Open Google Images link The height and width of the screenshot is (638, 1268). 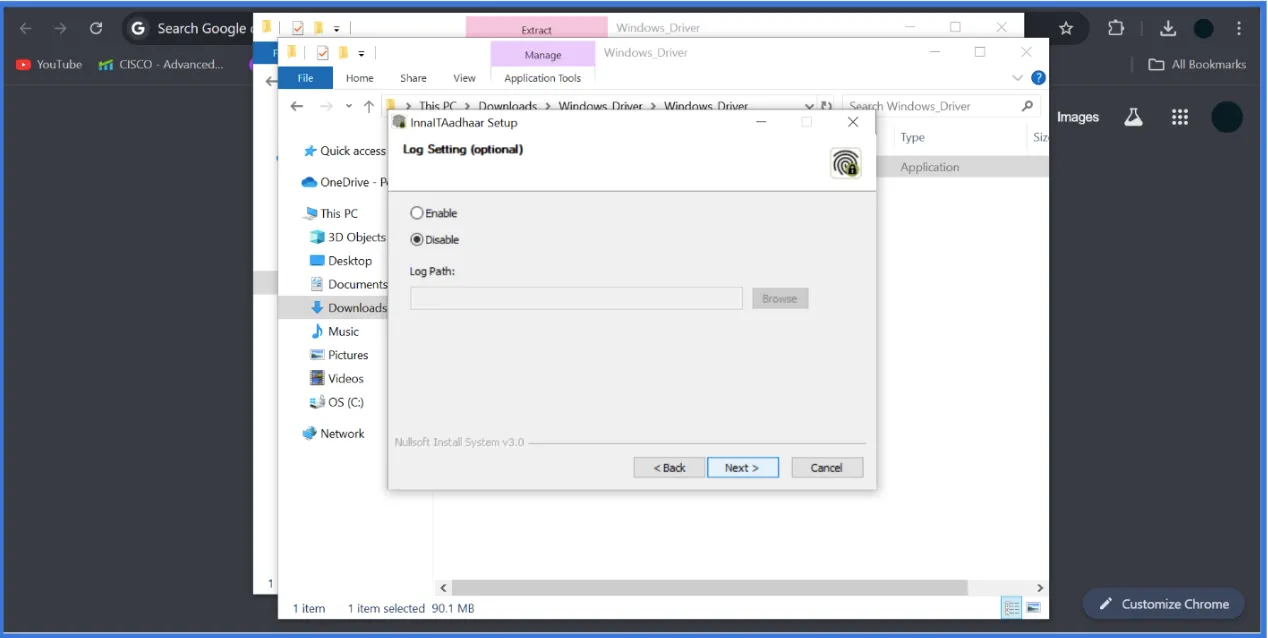1078,117
